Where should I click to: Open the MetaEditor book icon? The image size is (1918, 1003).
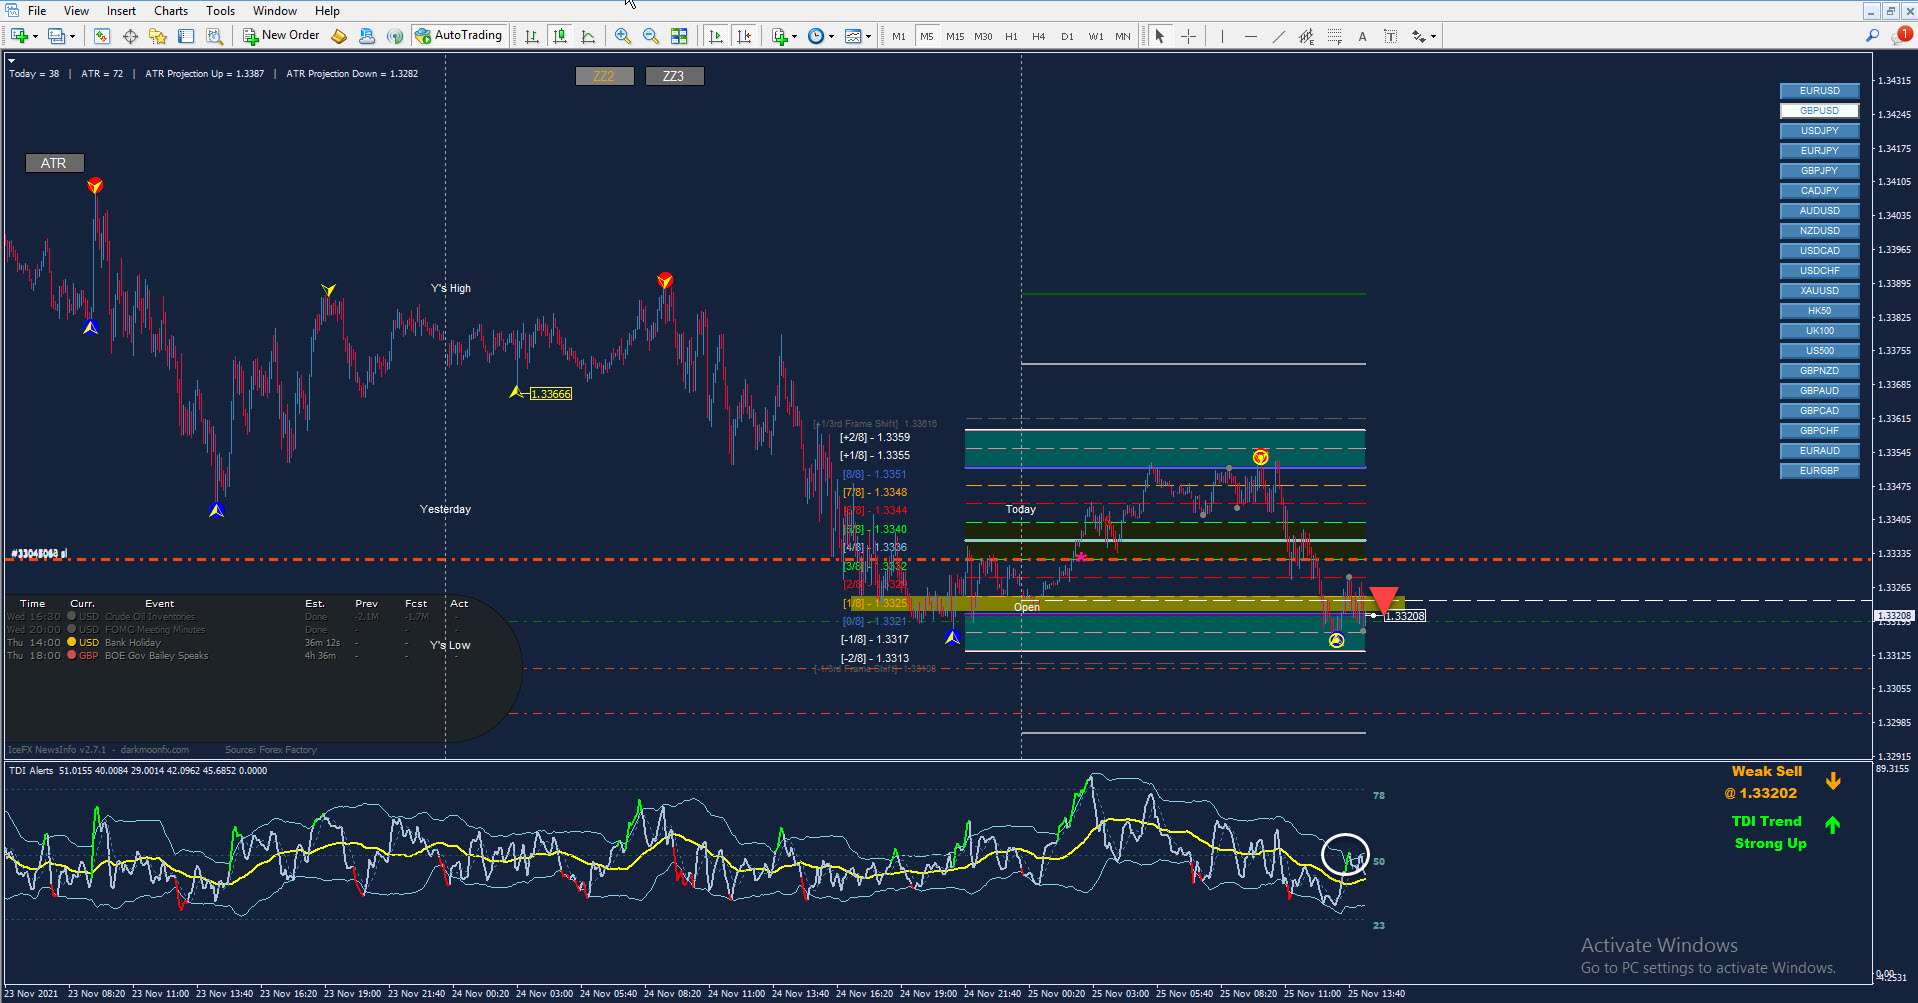[x=339, y=36]
